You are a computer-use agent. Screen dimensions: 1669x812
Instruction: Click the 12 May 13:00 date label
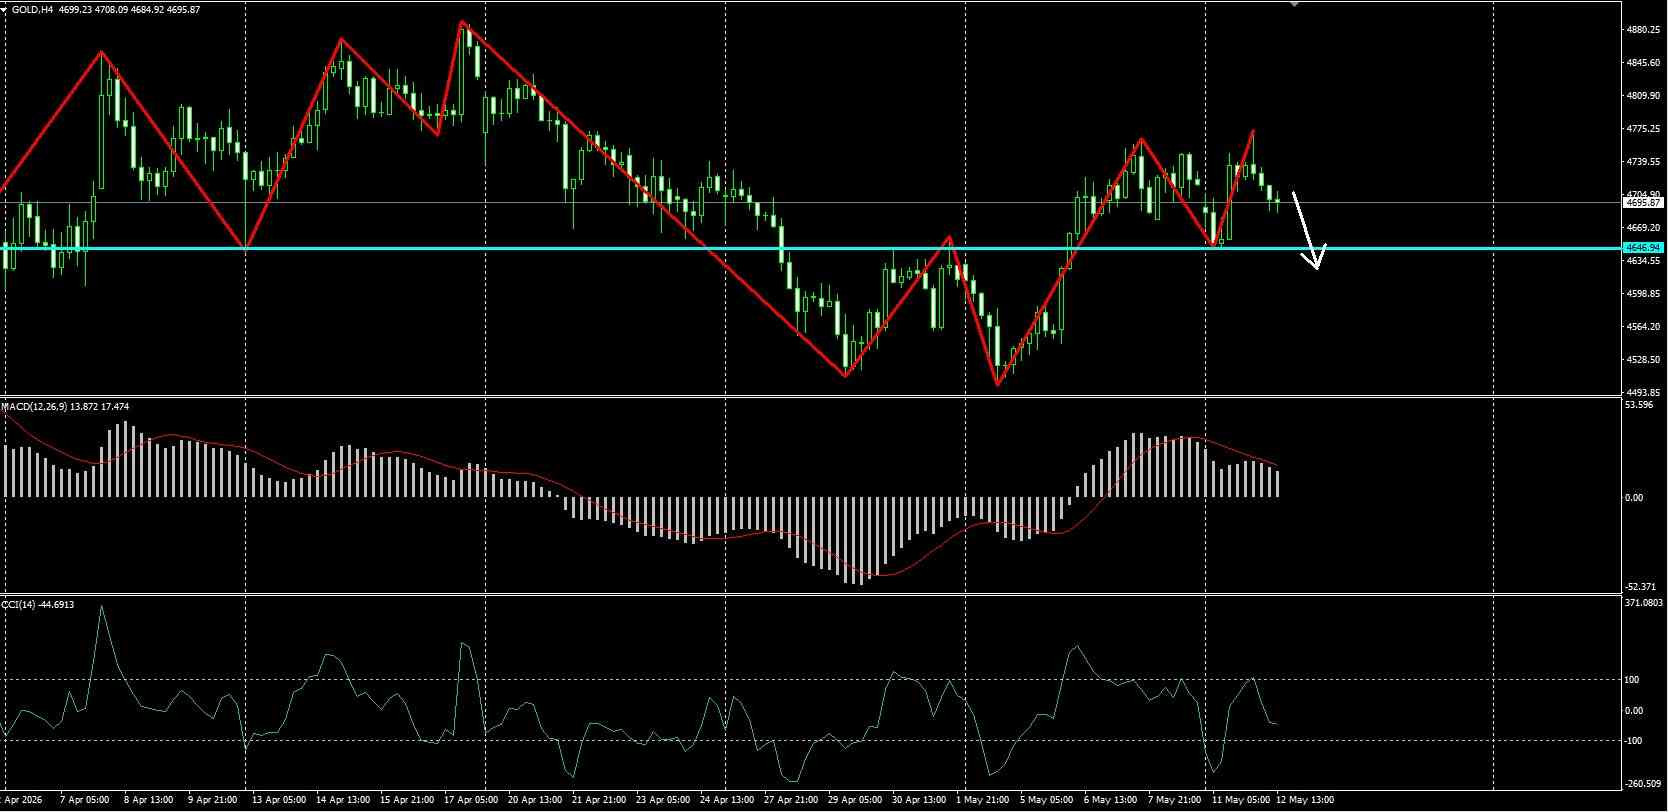tap(1304, 800)
